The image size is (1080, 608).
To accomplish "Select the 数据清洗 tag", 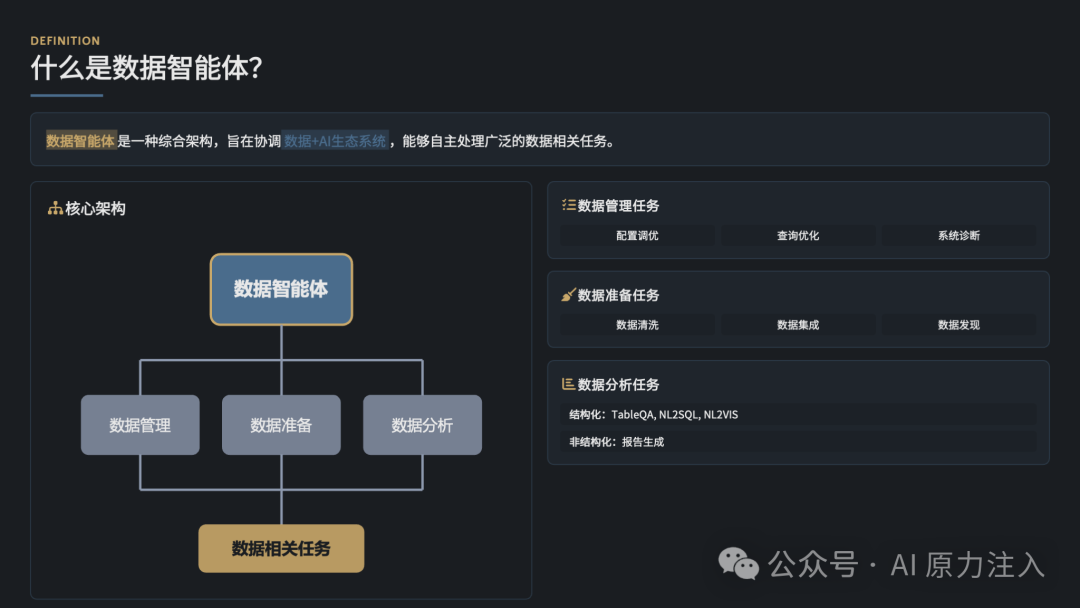I will click(637, 325).
